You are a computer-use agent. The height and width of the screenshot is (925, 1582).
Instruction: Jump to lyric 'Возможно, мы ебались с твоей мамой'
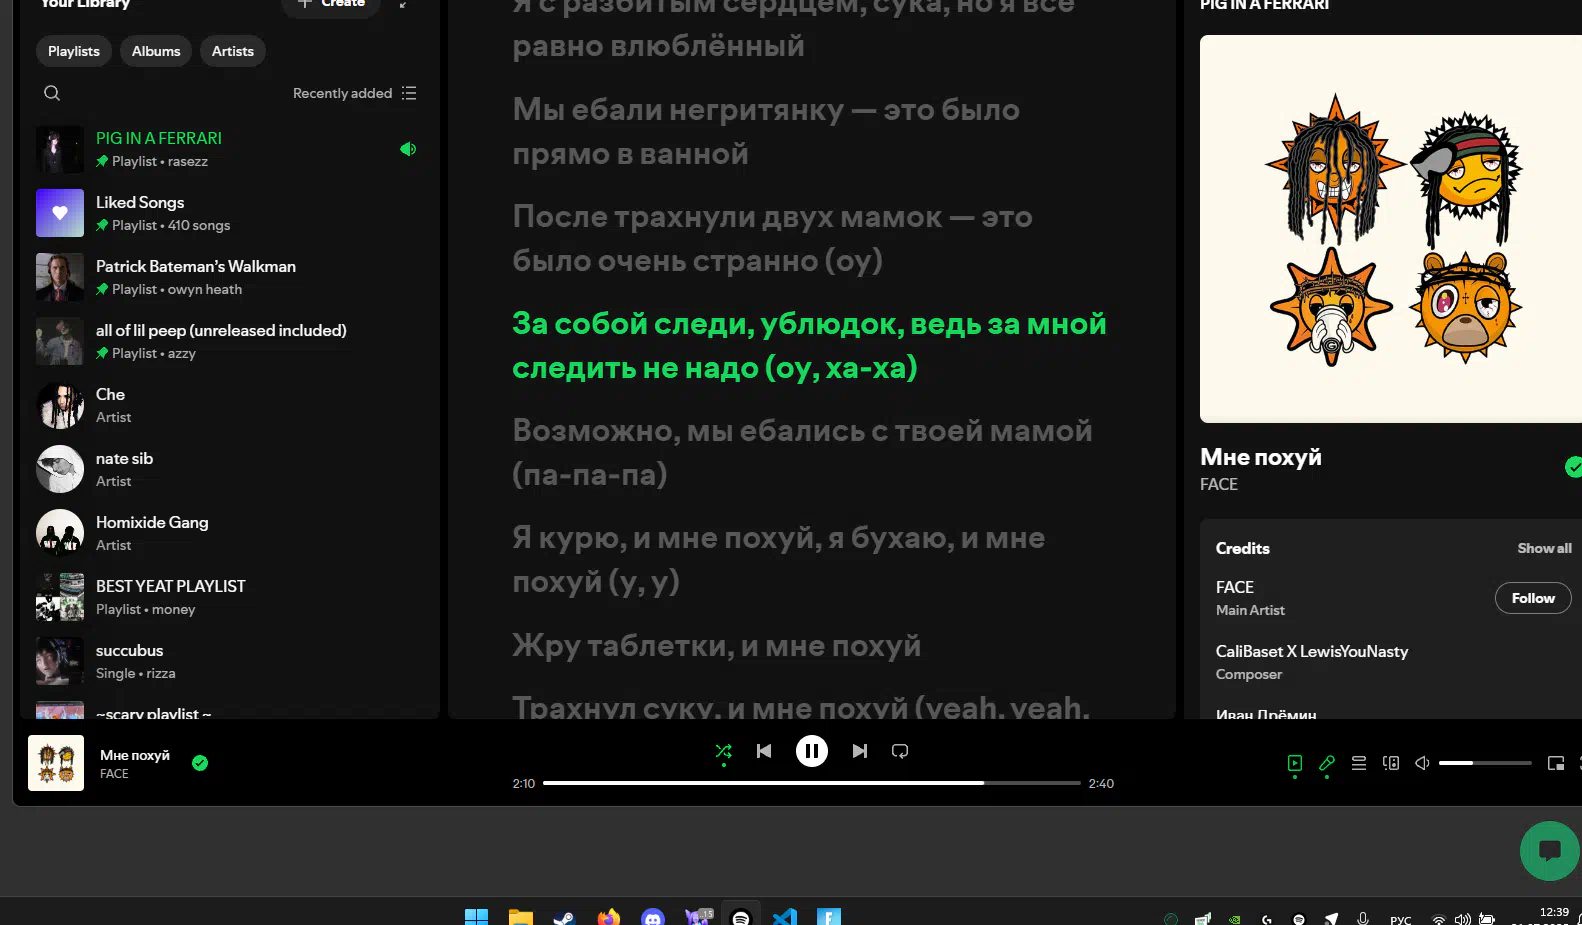coord(802,452)
